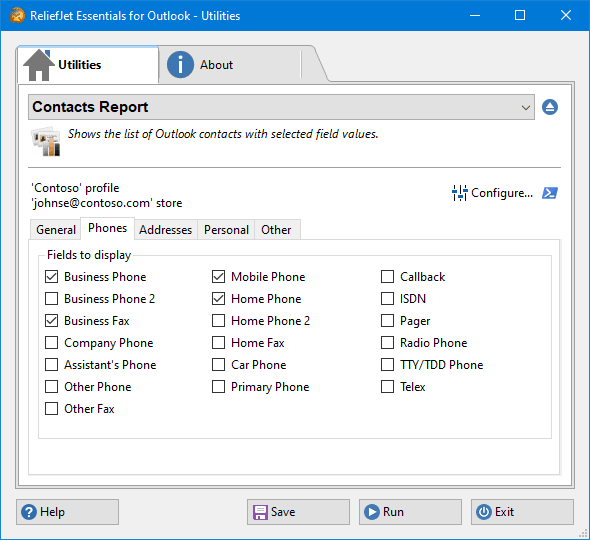Open the Addresses tab

(x=166, y=230)
